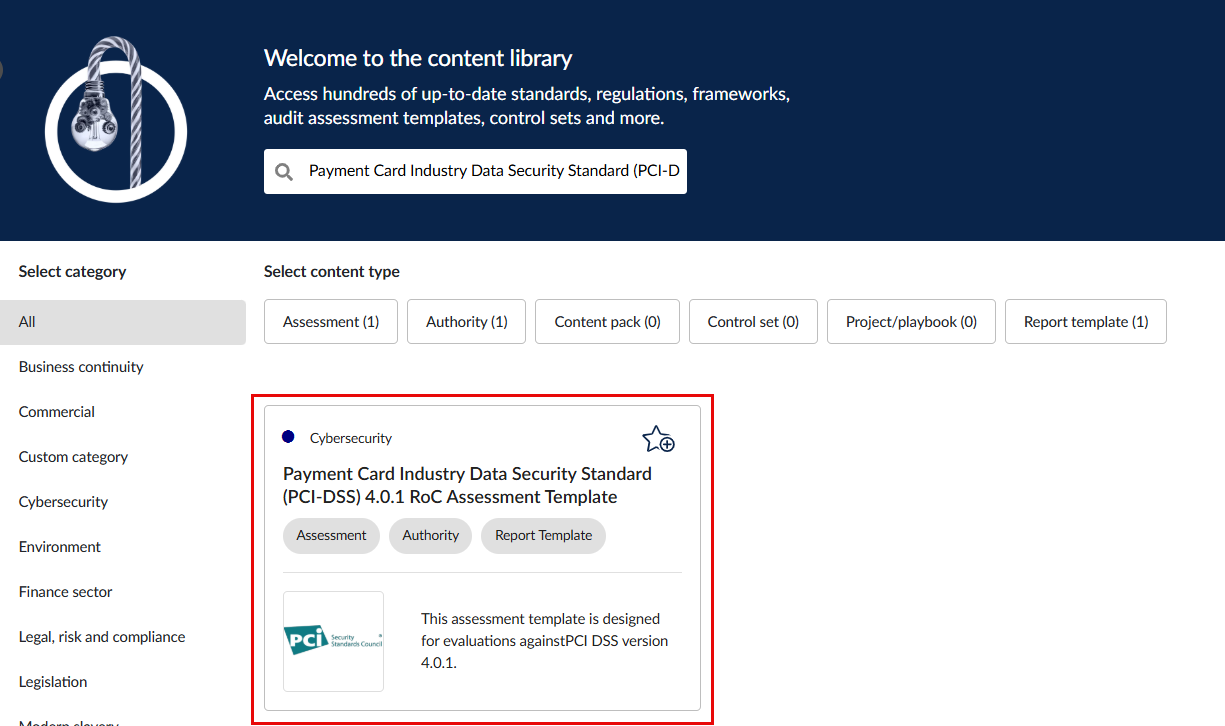Viewport: 1225px width, 726px height.
Task: Add PCI-DSS template to favorites star
Action: click(x=658, y=439)
